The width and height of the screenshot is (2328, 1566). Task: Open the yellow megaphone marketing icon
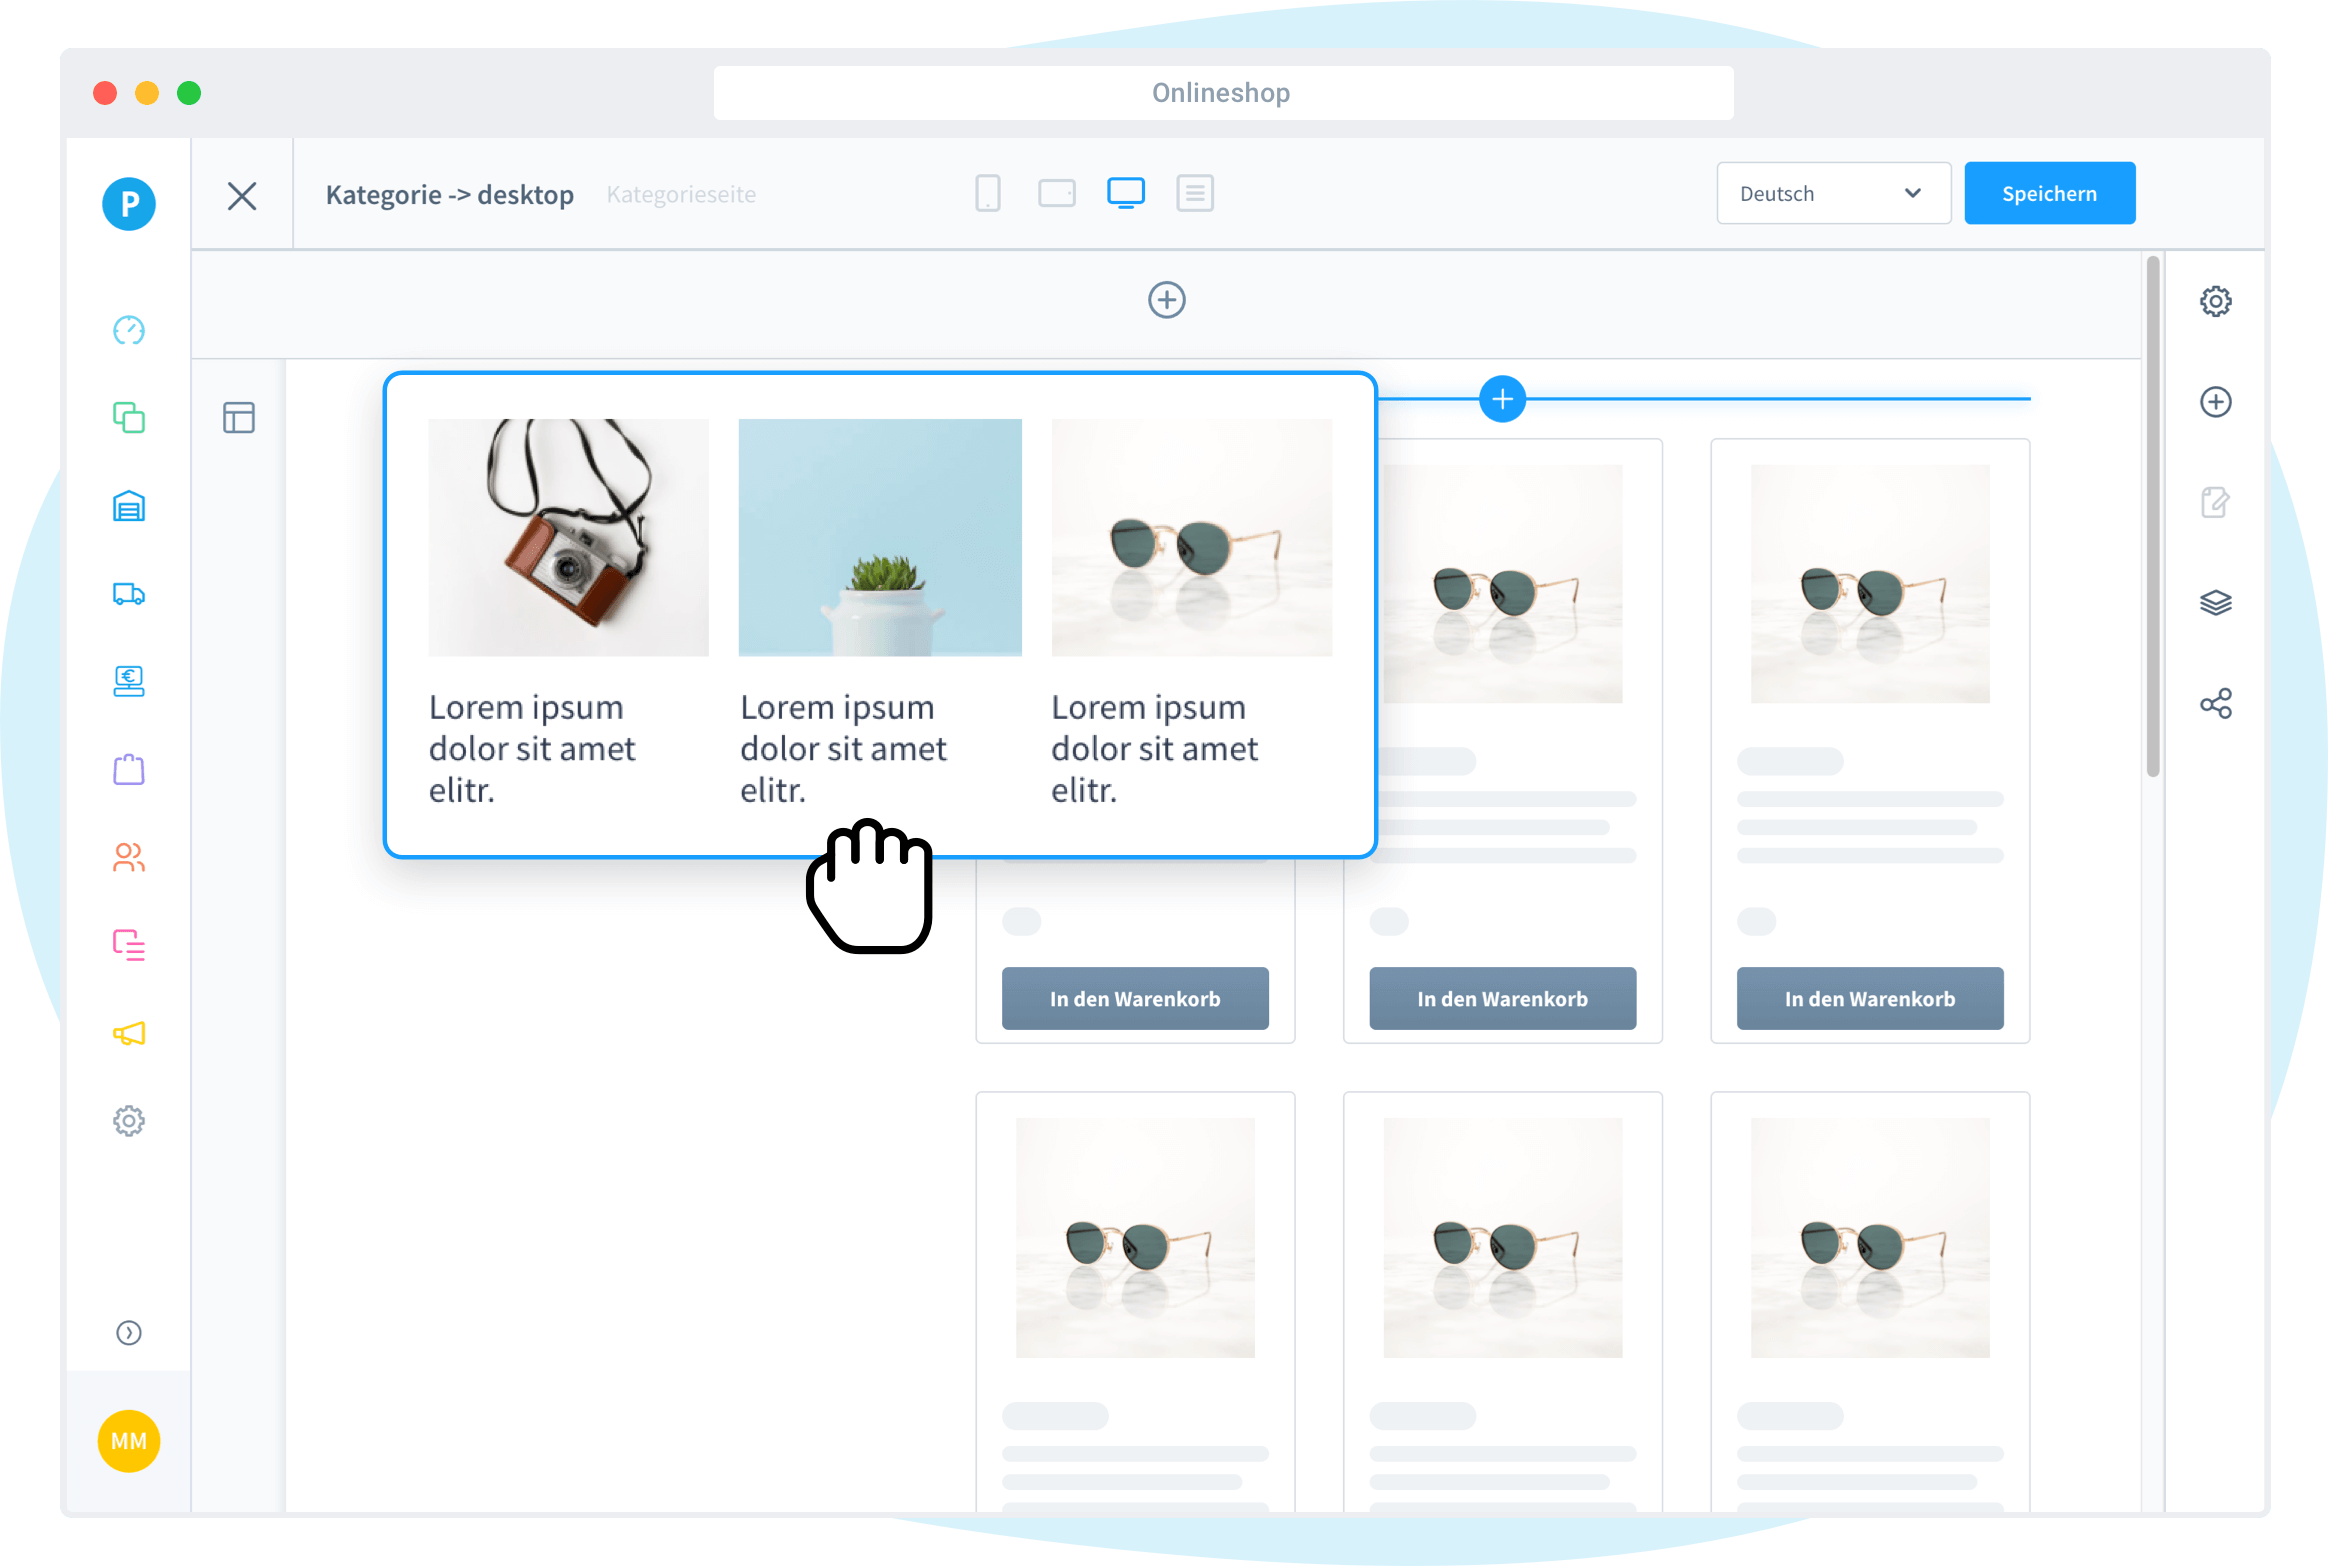(x=129, y=1033)
